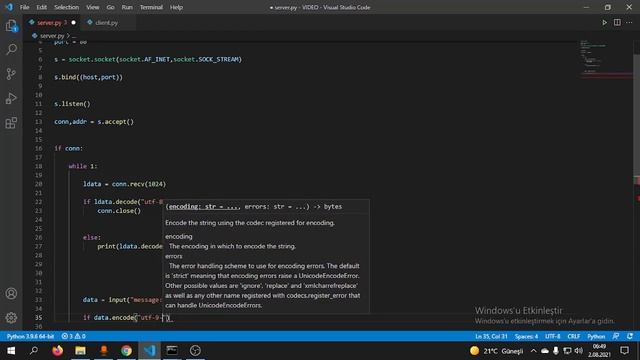Click the weather widget in the taskbar

tap(496, 351)
